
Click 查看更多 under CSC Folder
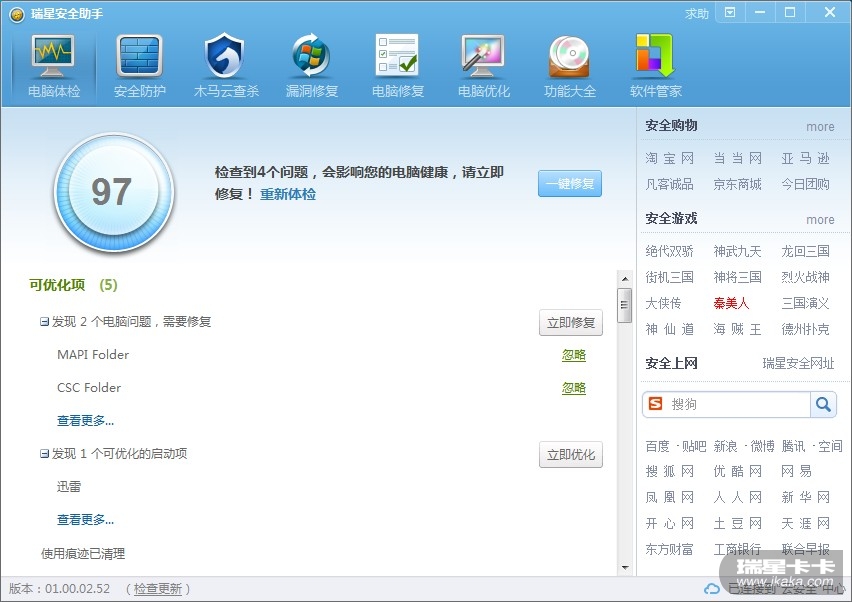[85, 421]
